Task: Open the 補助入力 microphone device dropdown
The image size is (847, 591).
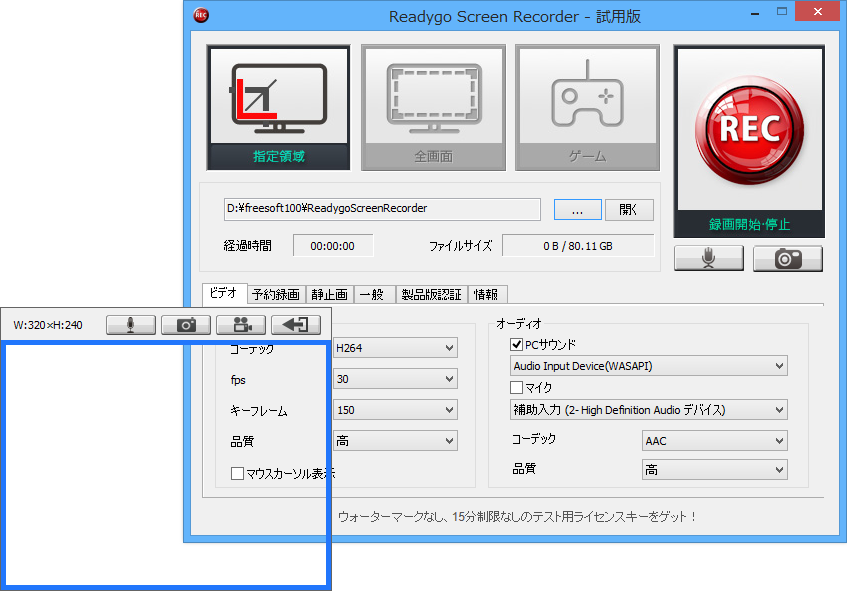Action: [x=649, y=410]
